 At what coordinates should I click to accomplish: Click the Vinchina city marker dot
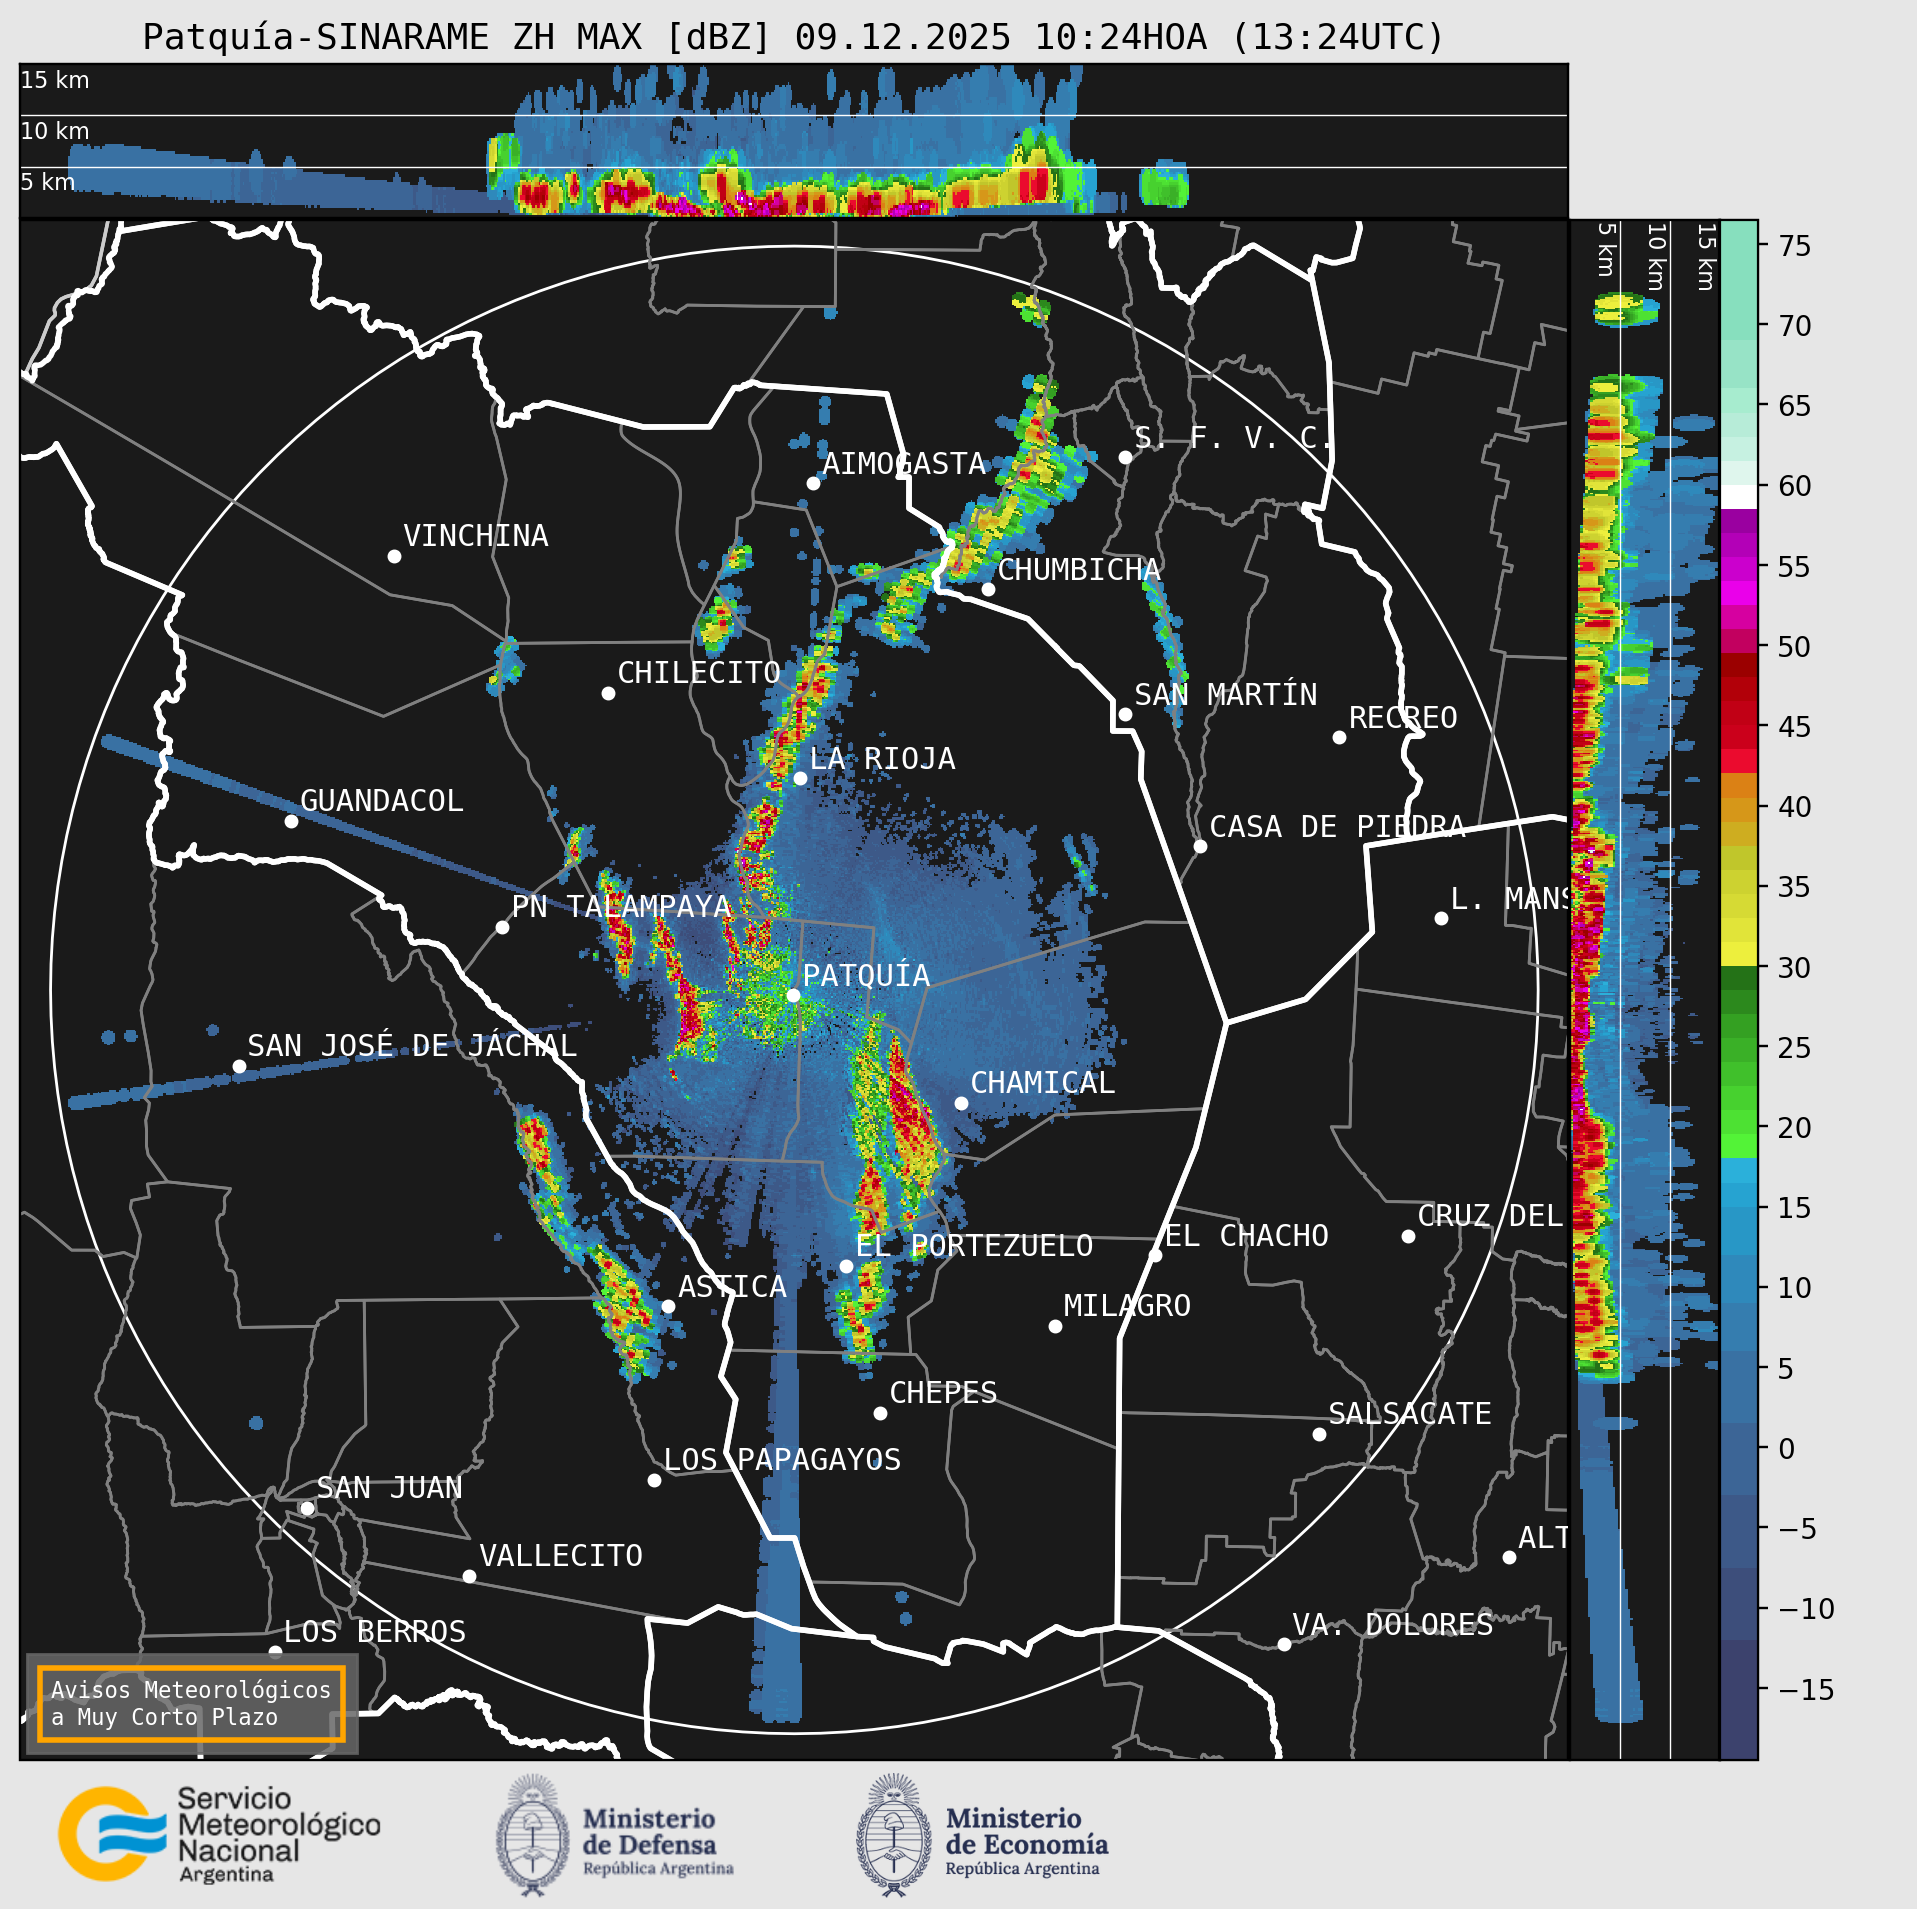pos(394,556)
